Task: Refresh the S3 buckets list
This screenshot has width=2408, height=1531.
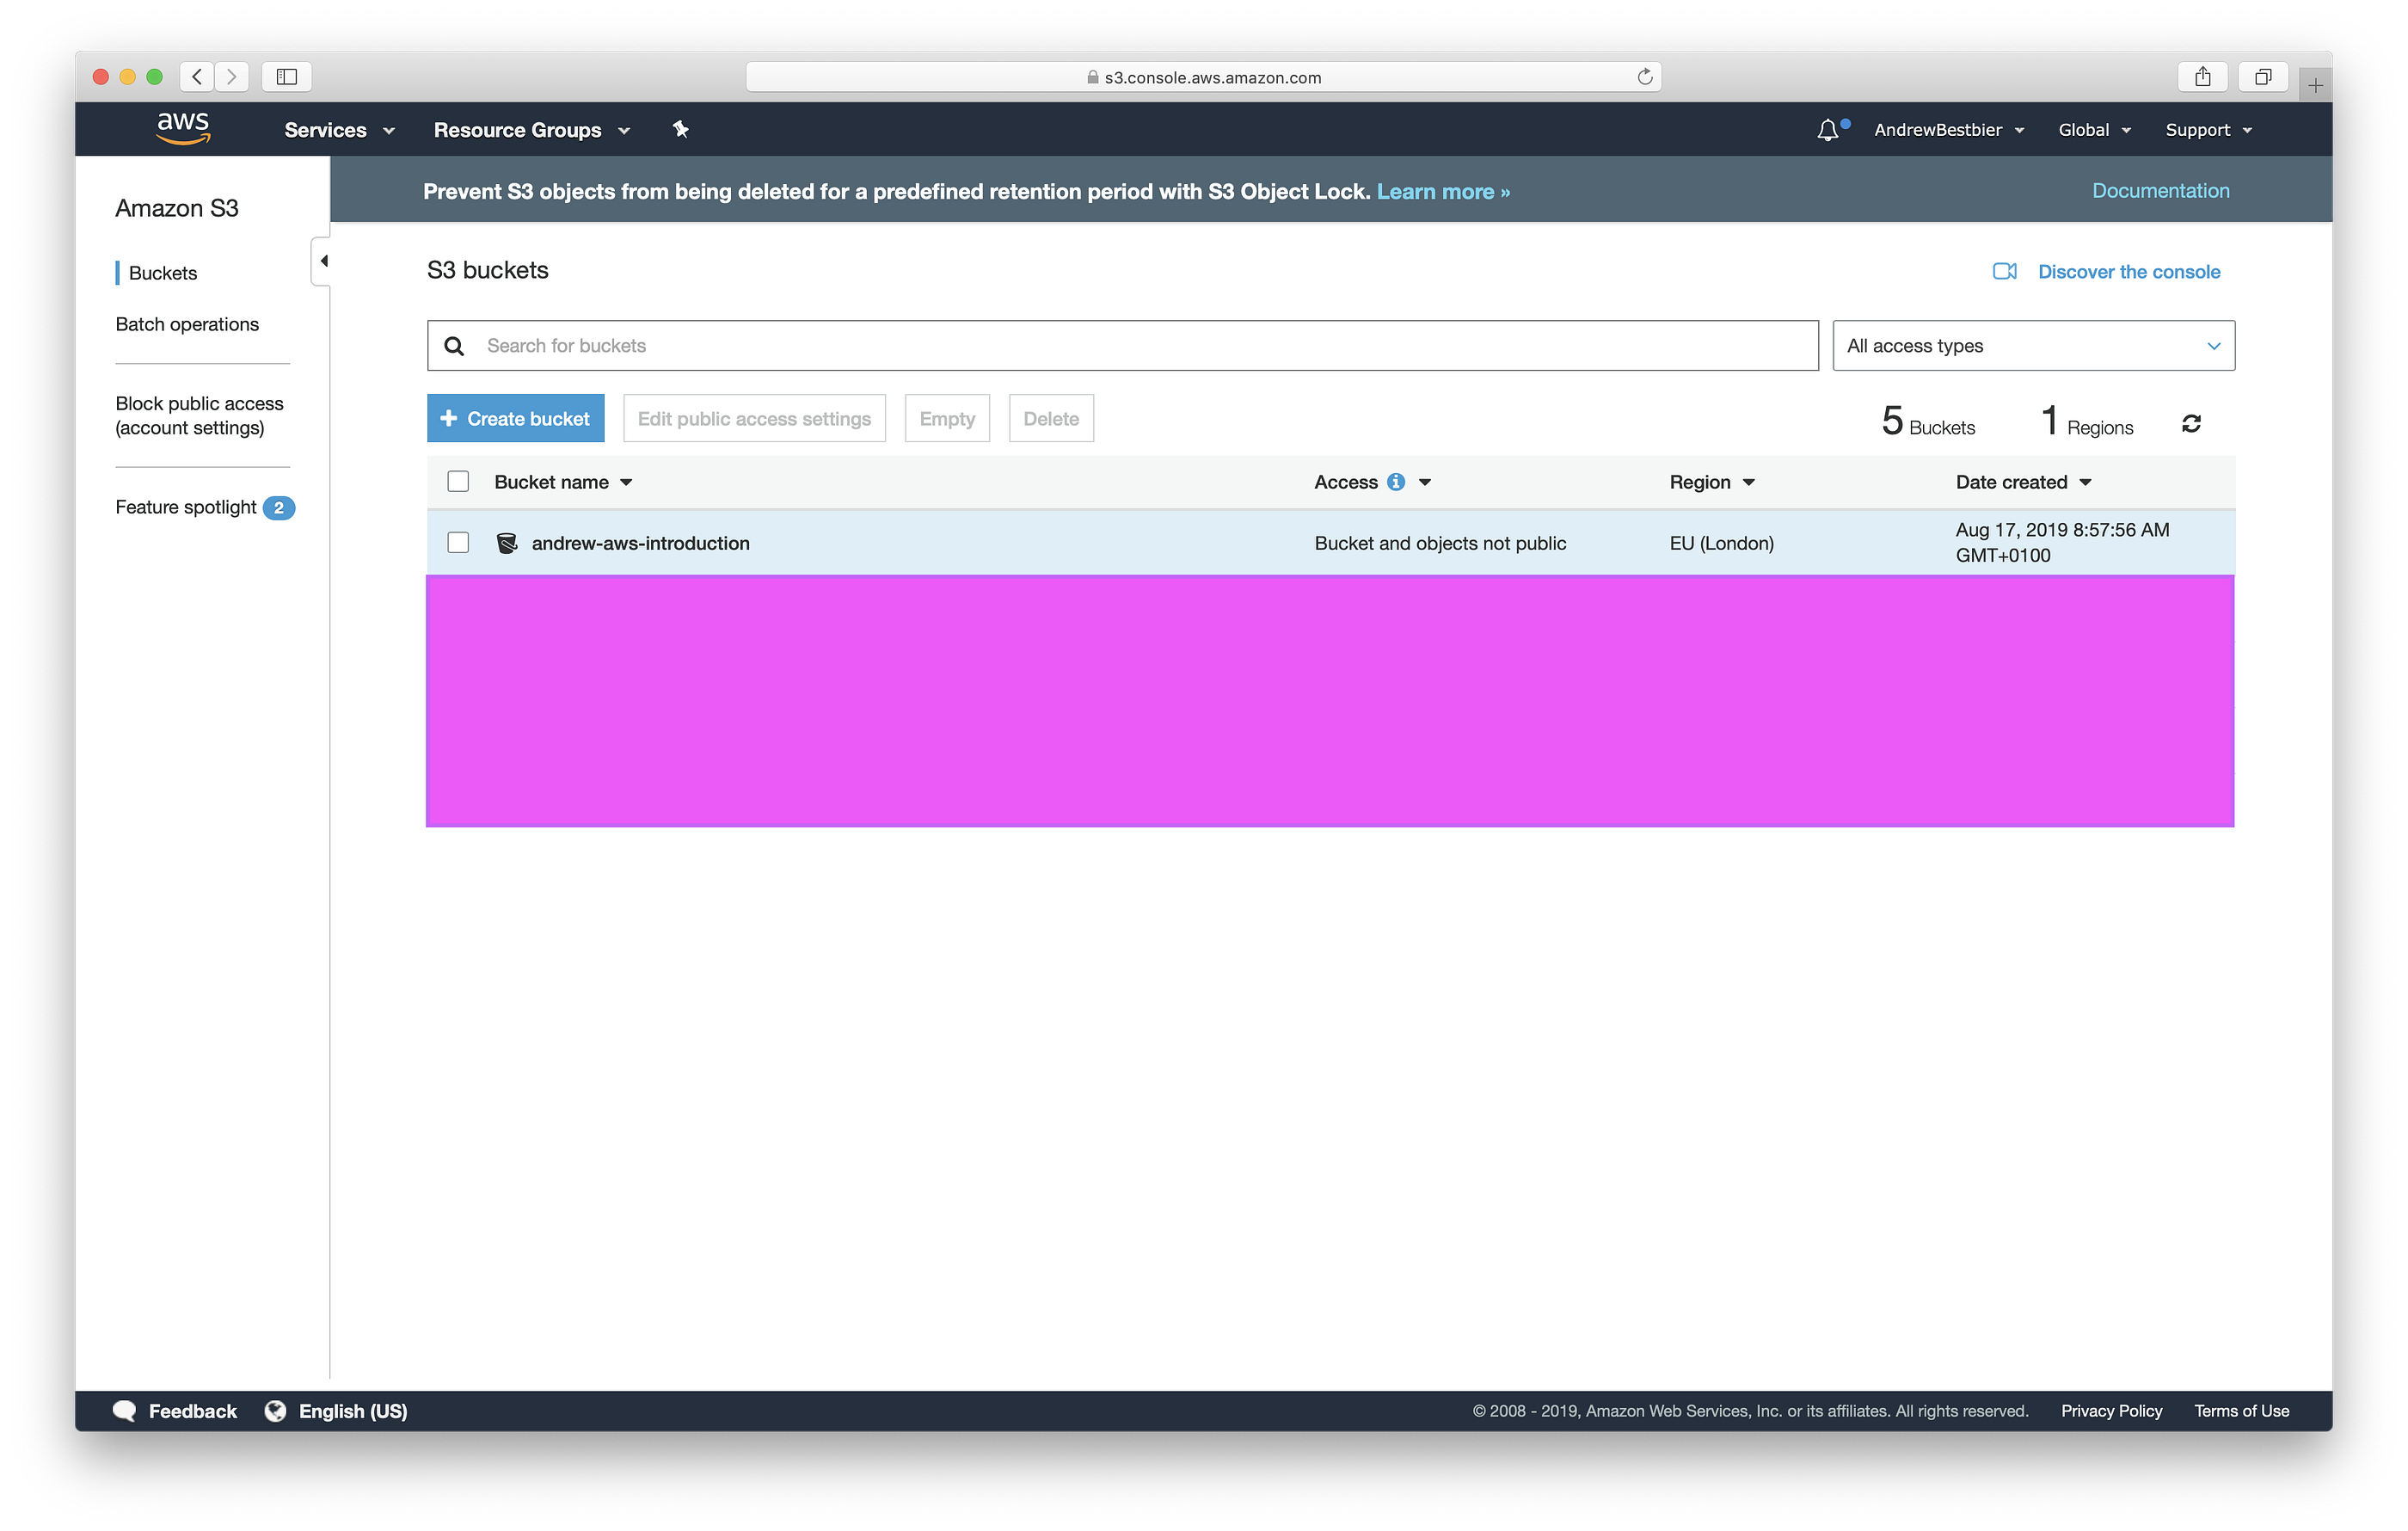Action: tap(2192, 422)
